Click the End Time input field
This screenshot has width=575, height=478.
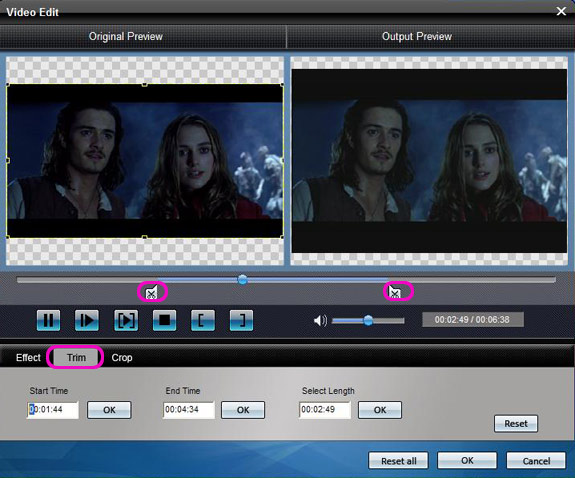188,410
